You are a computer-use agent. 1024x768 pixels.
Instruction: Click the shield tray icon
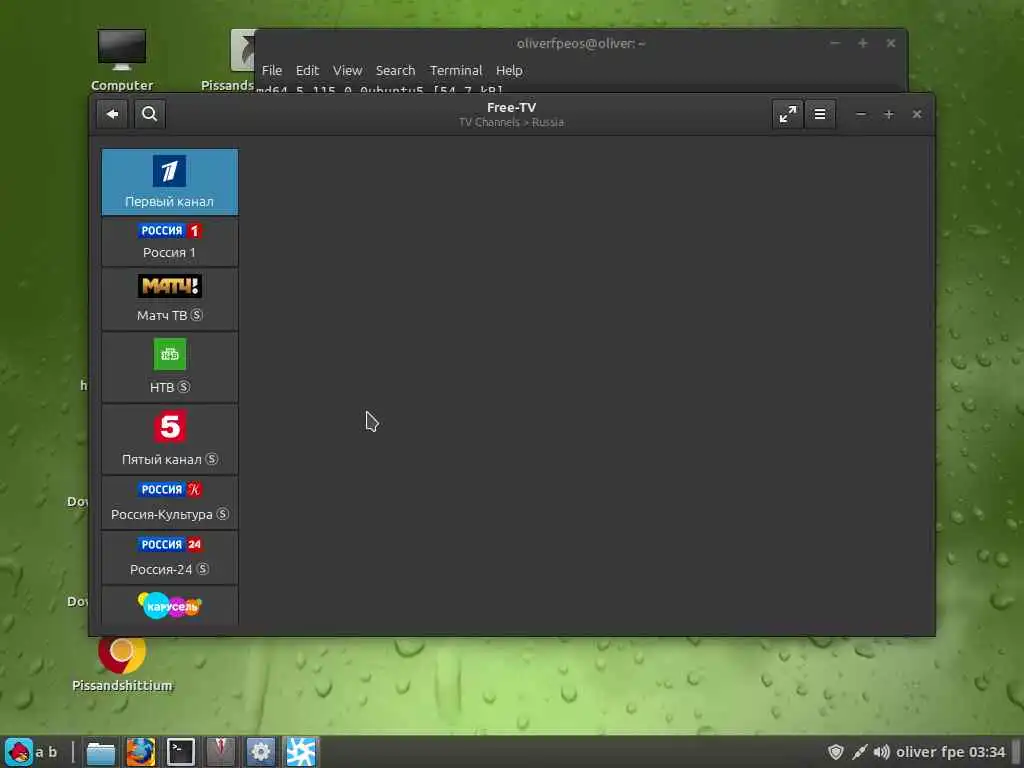tap(835, 752)
